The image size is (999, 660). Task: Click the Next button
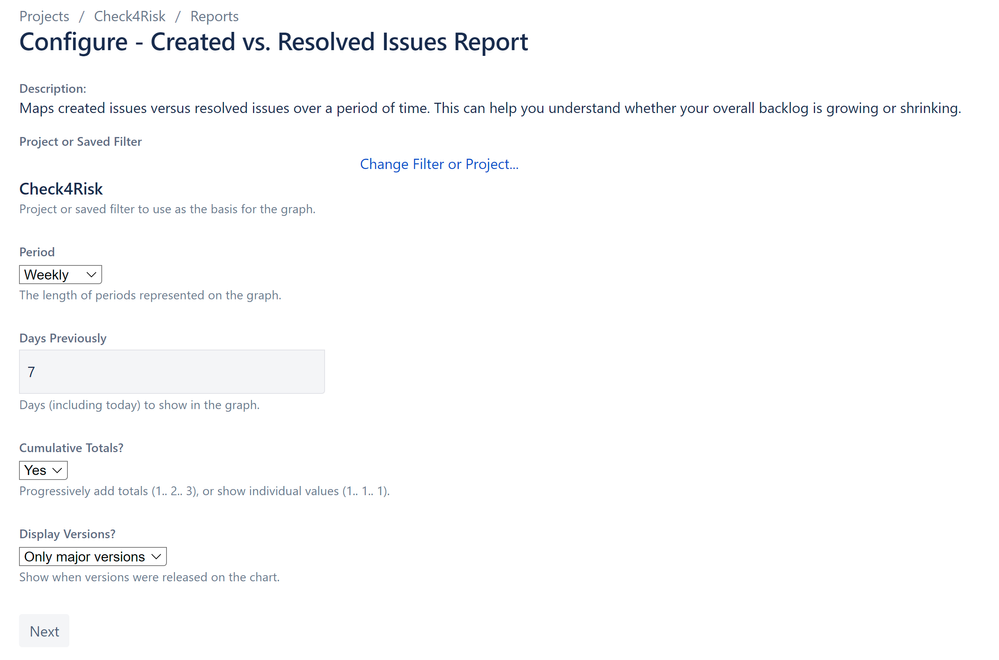(x=44, y=631)
